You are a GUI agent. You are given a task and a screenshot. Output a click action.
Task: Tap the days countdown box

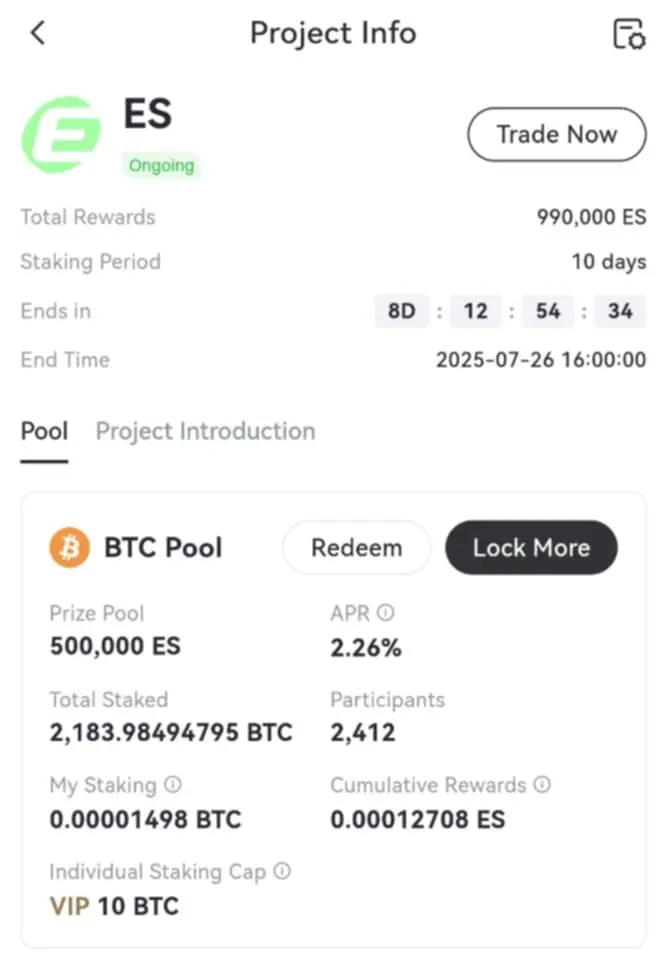coord(401,311)
